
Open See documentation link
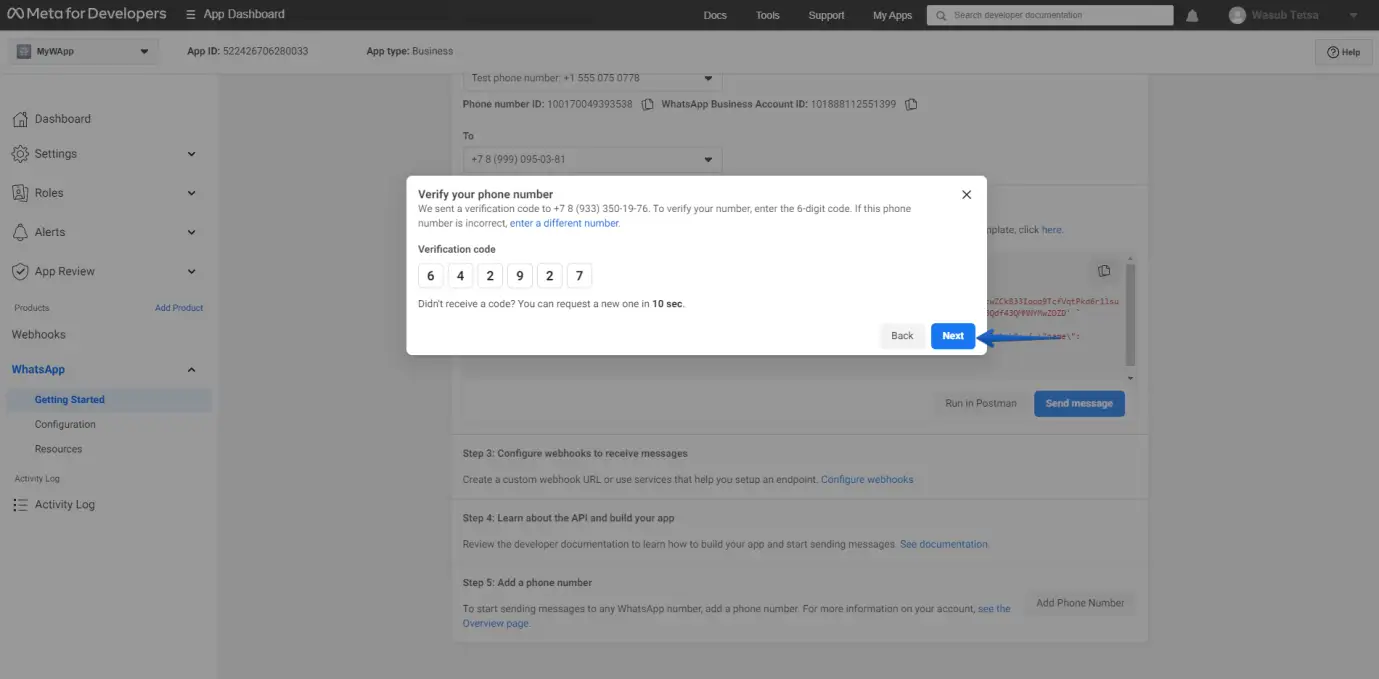(x=944, y=544)
